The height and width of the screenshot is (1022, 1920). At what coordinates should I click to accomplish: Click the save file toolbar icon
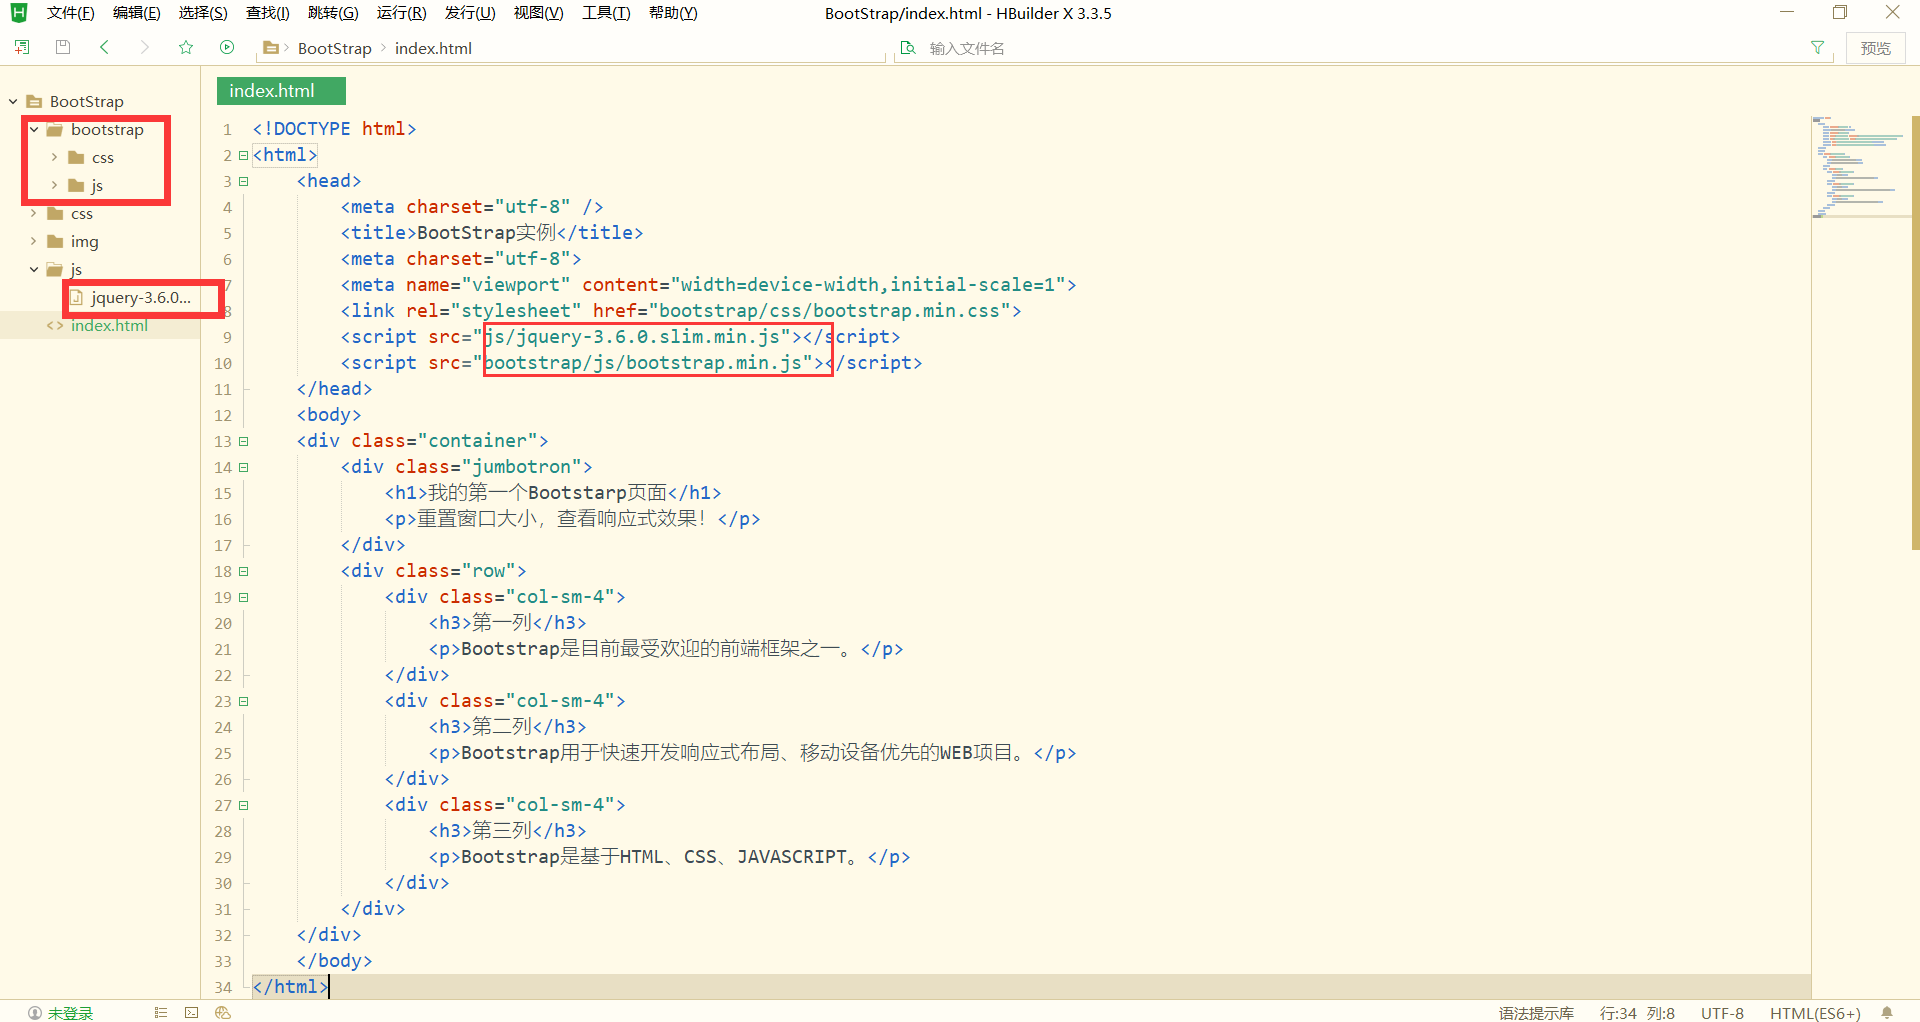[x=63, y=47]
